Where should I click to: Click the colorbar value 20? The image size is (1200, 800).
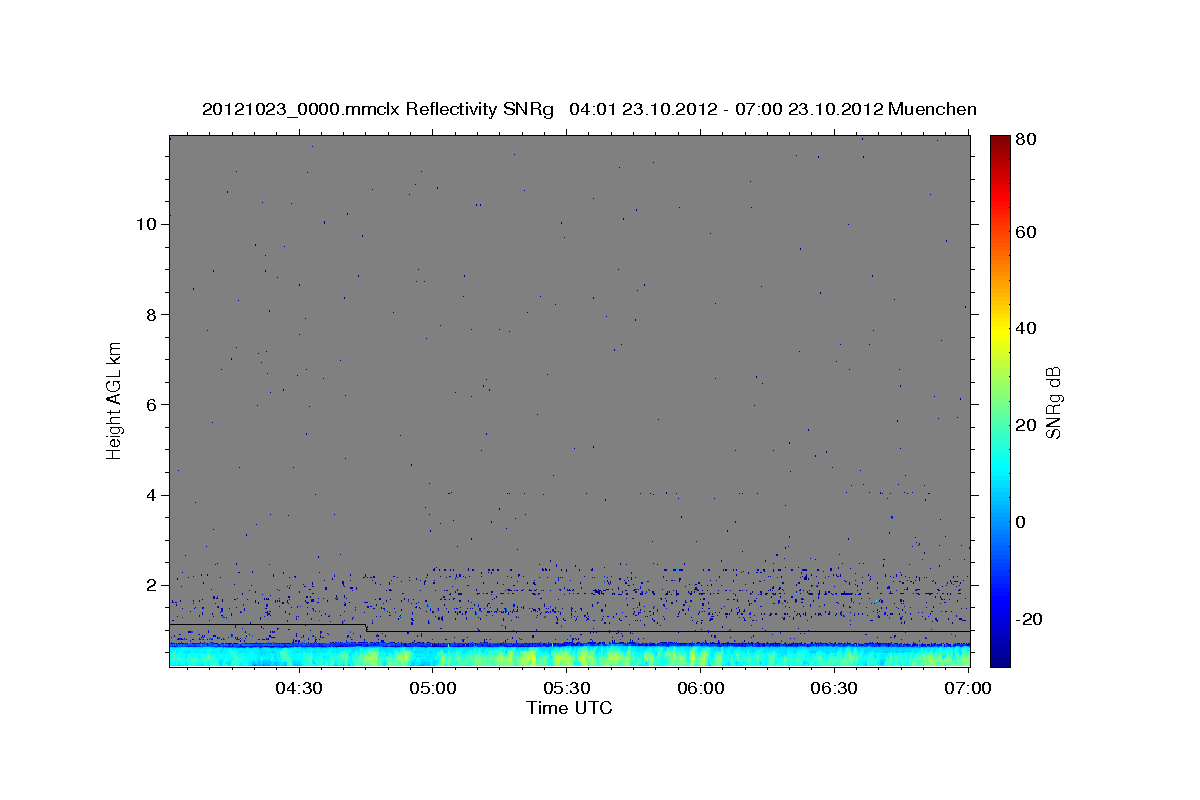1026,426
